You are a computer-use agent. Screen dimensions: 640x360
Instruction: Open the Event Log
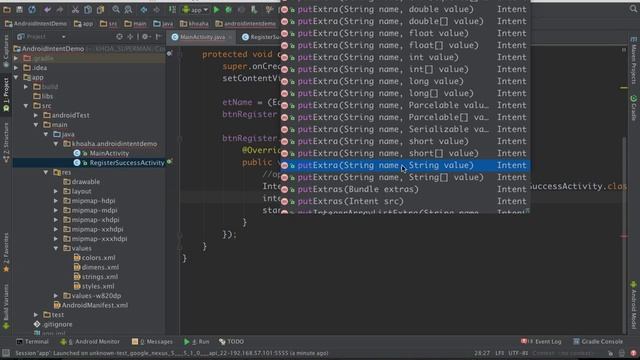(x=541, y=341)
